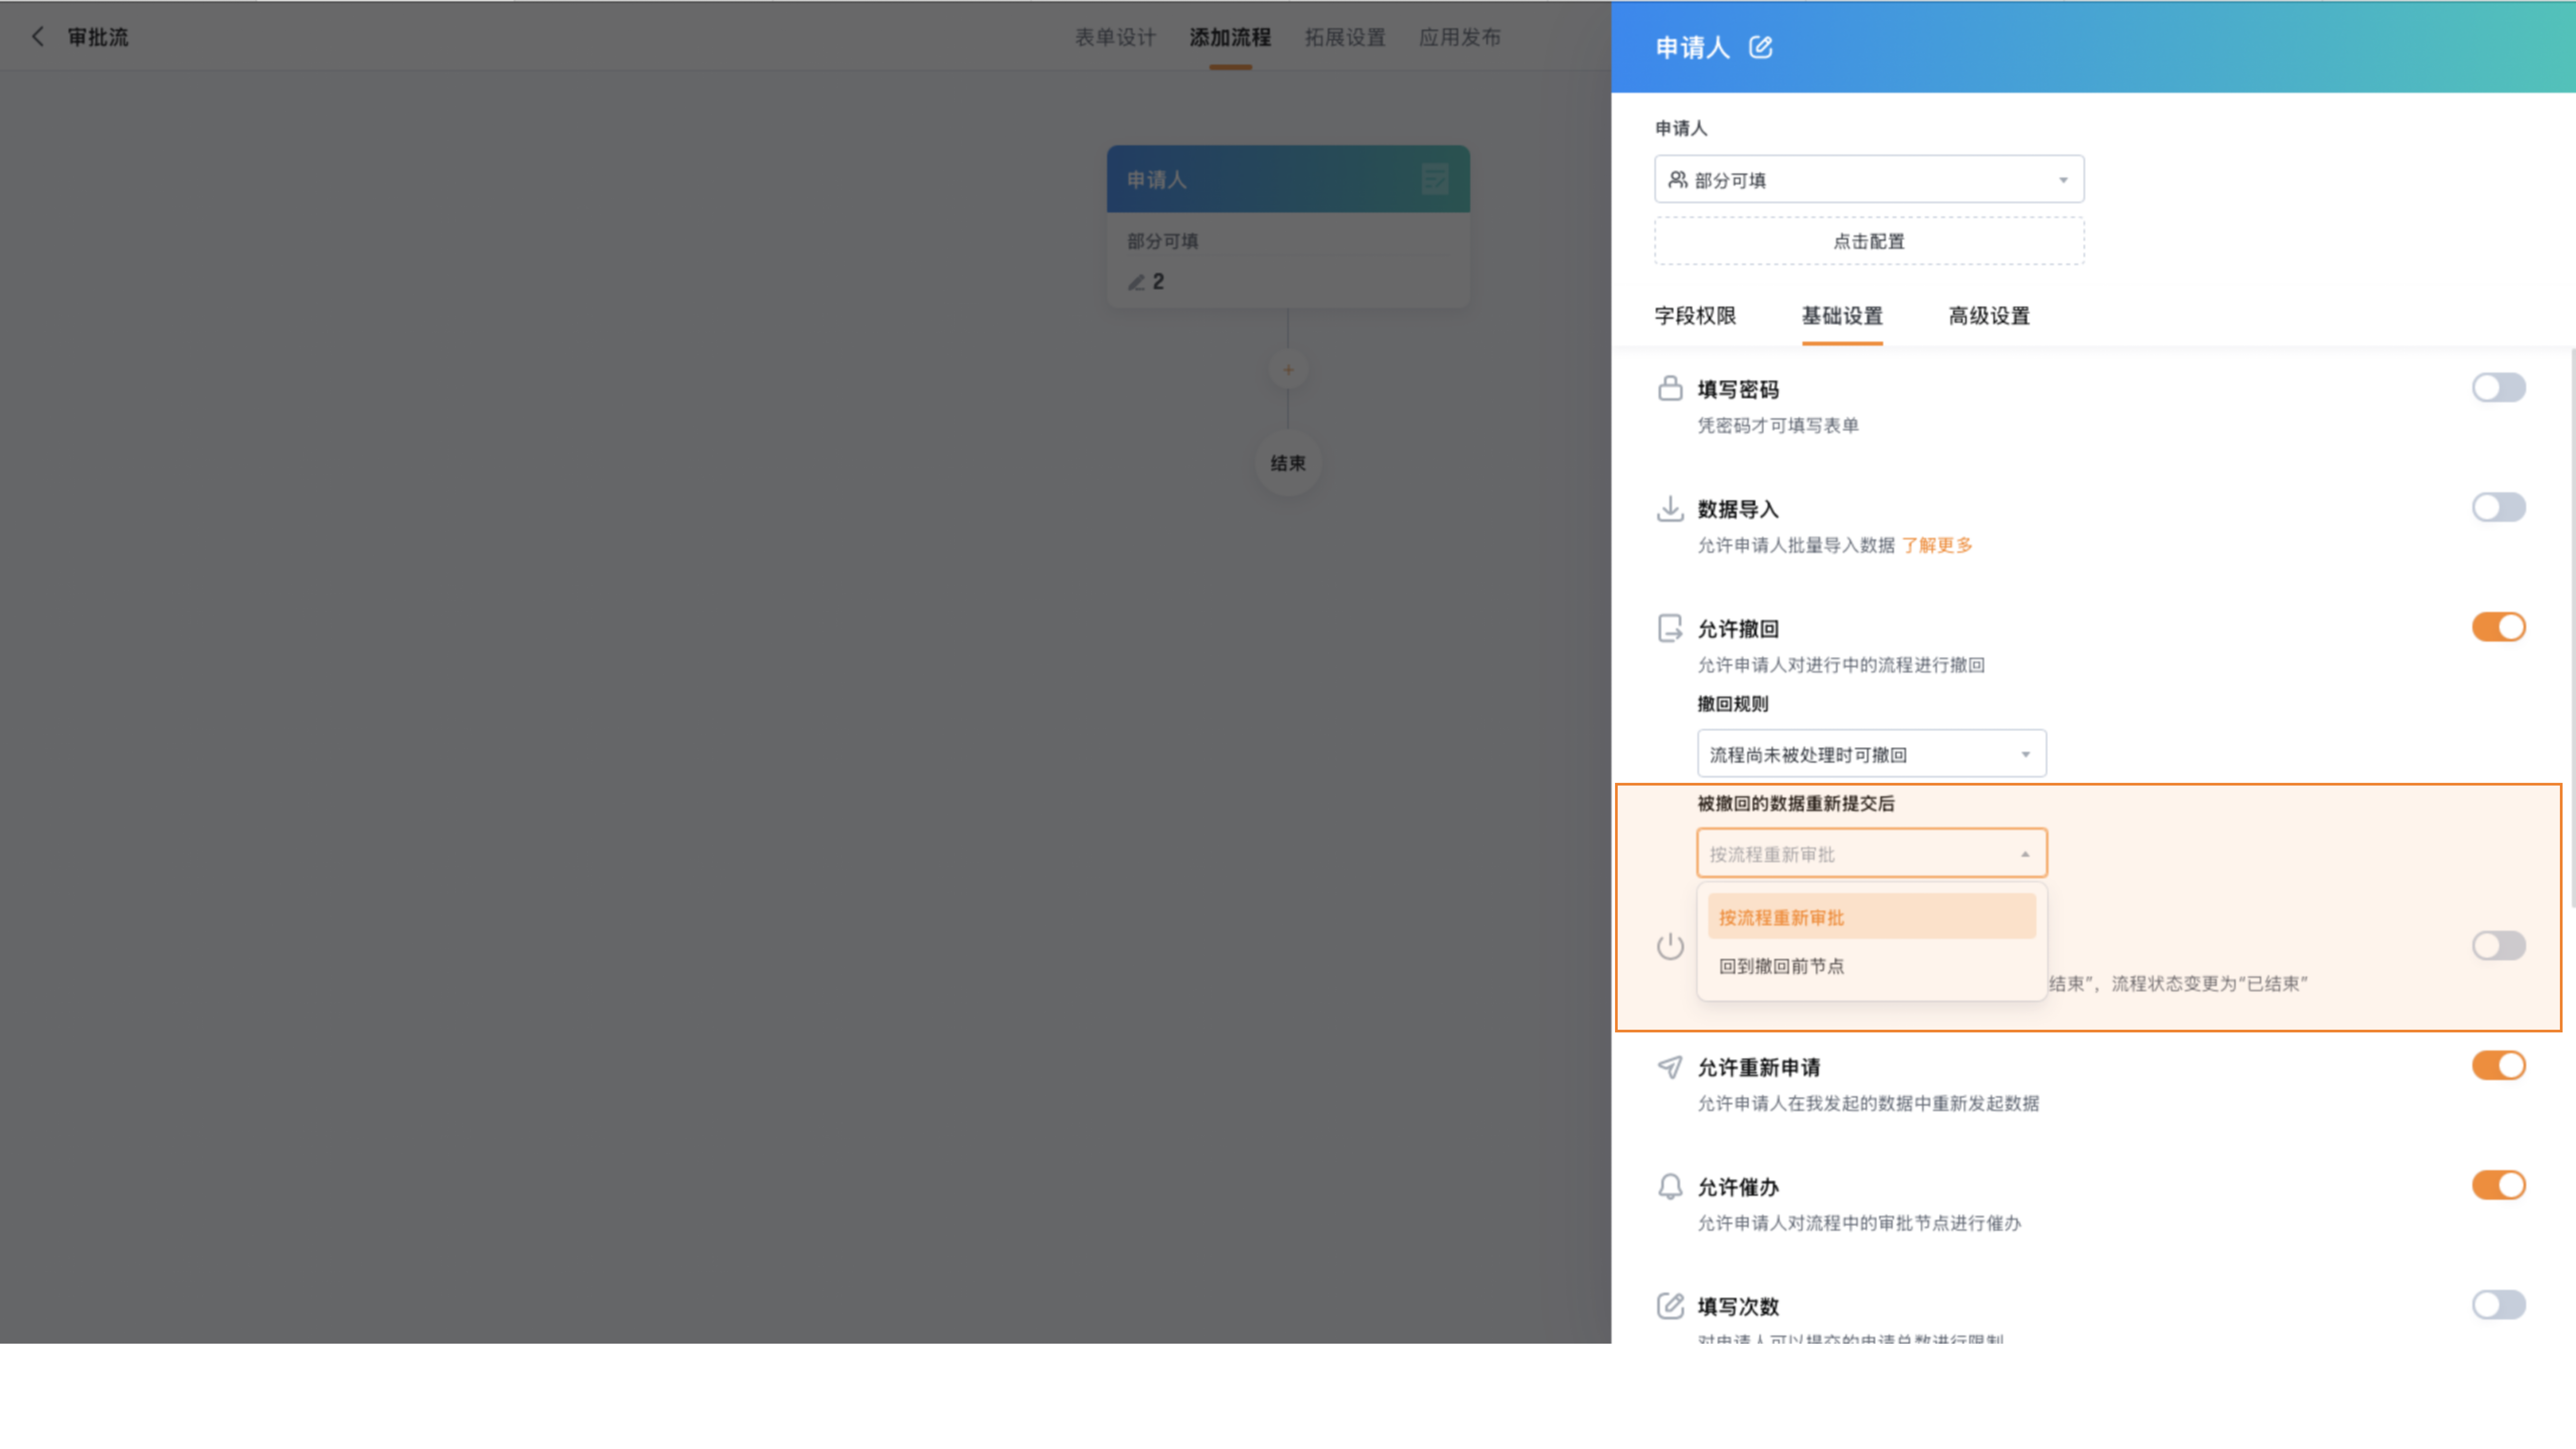This screenshot has width=2576, height=1449.
Task: Click the power icon beside the dropdown list
Action: (x=1670, y=946)
